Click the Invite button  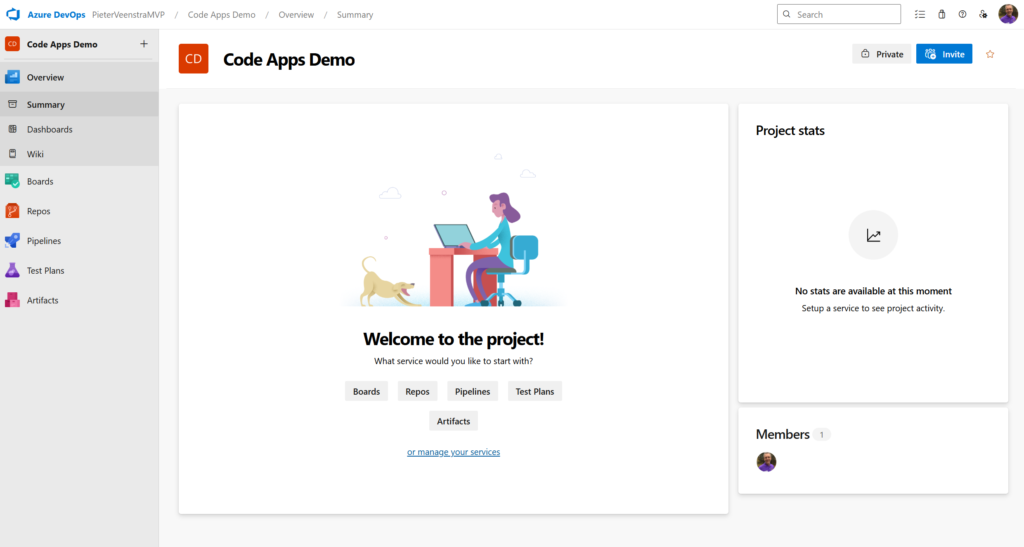click(x=944, y=54)
